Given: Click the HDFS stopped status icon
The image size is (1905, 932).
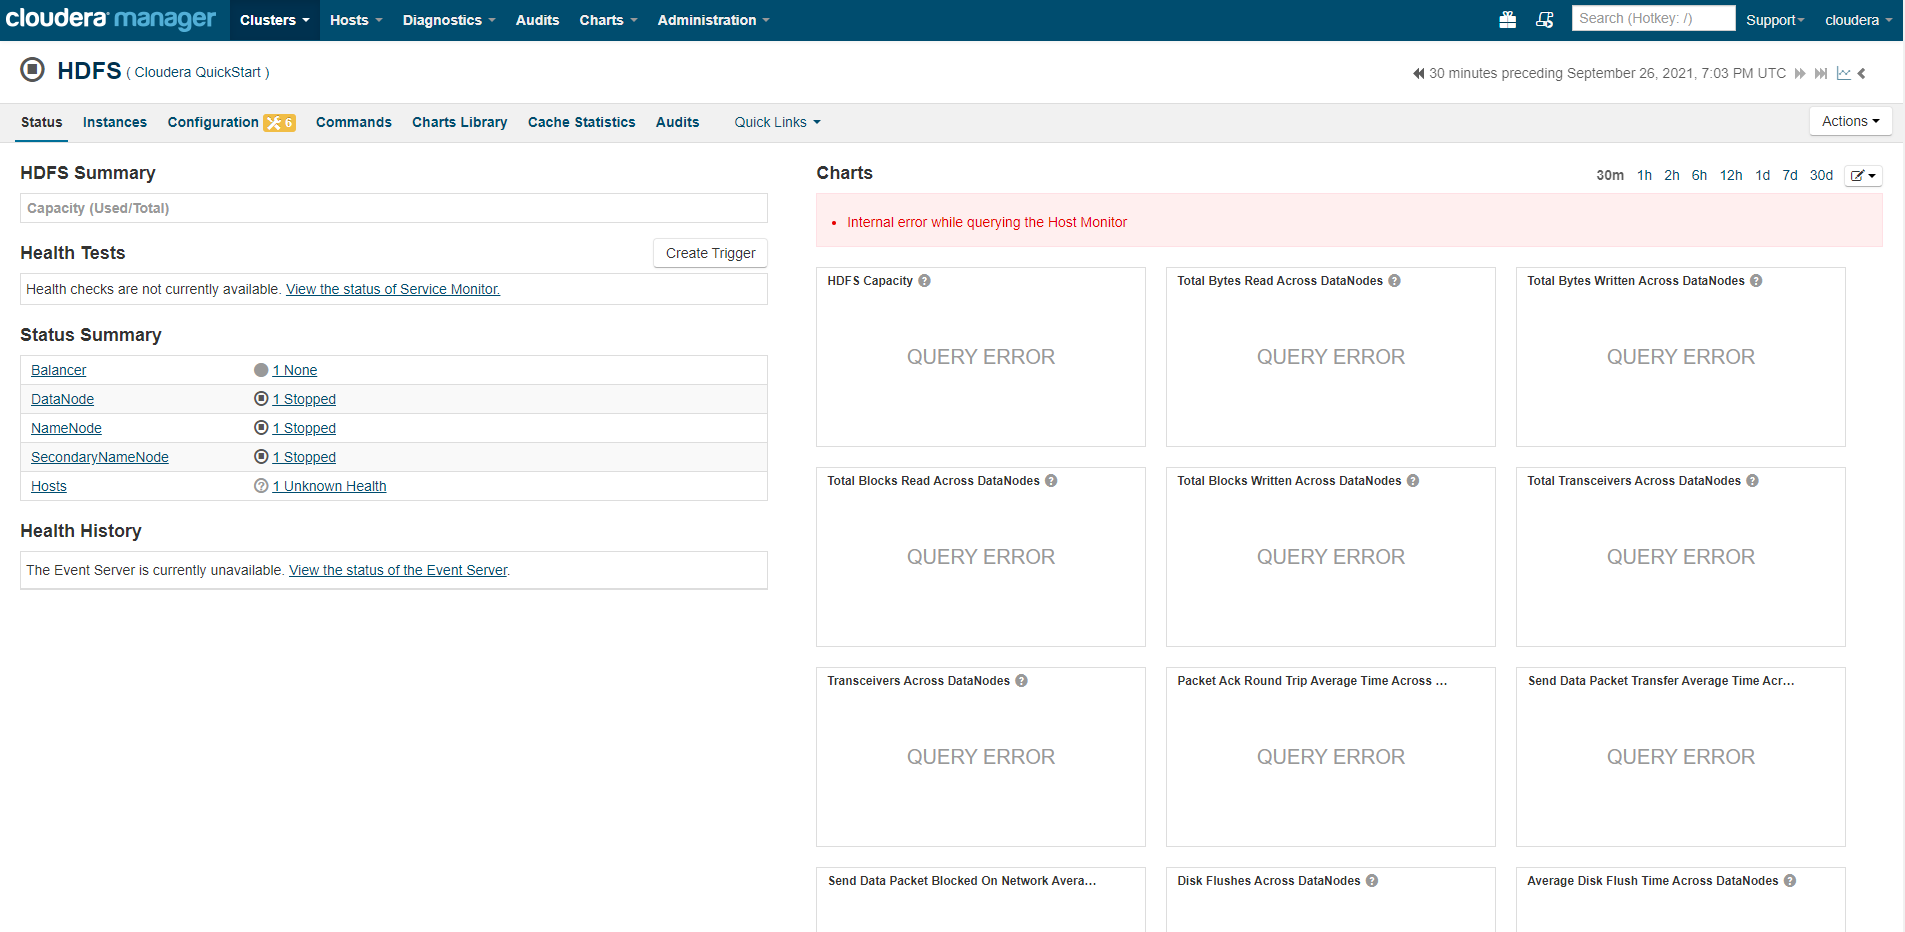Looking at the screenshot, I should click(33, 69).
